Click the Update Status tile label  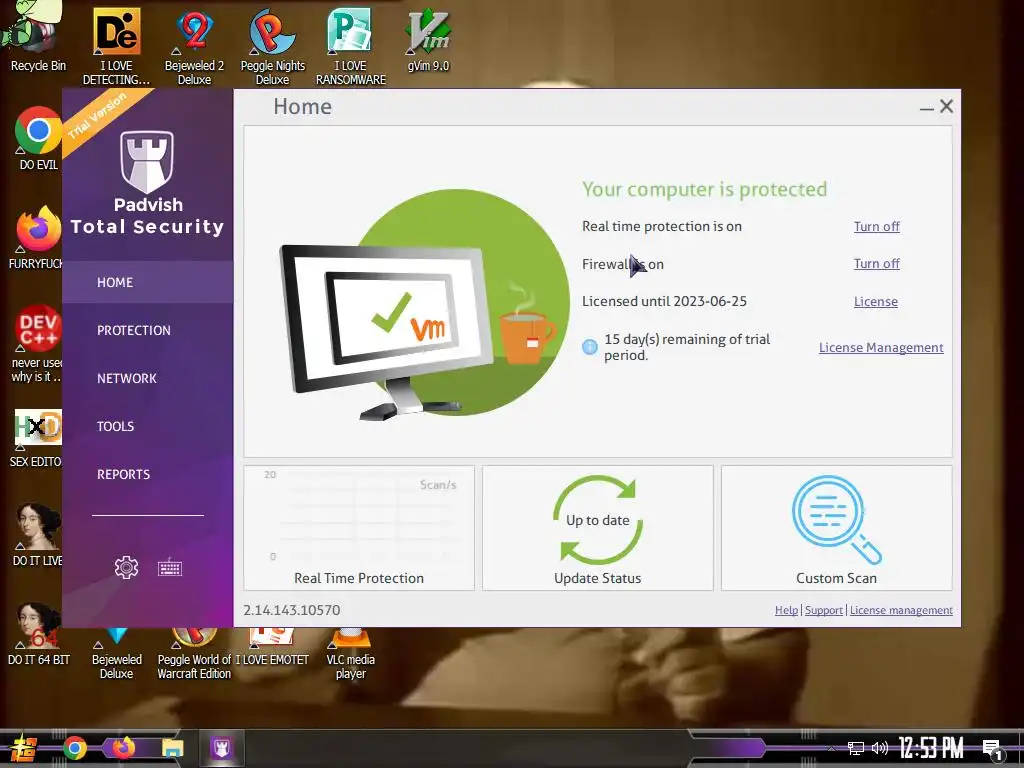coord(598,578)
